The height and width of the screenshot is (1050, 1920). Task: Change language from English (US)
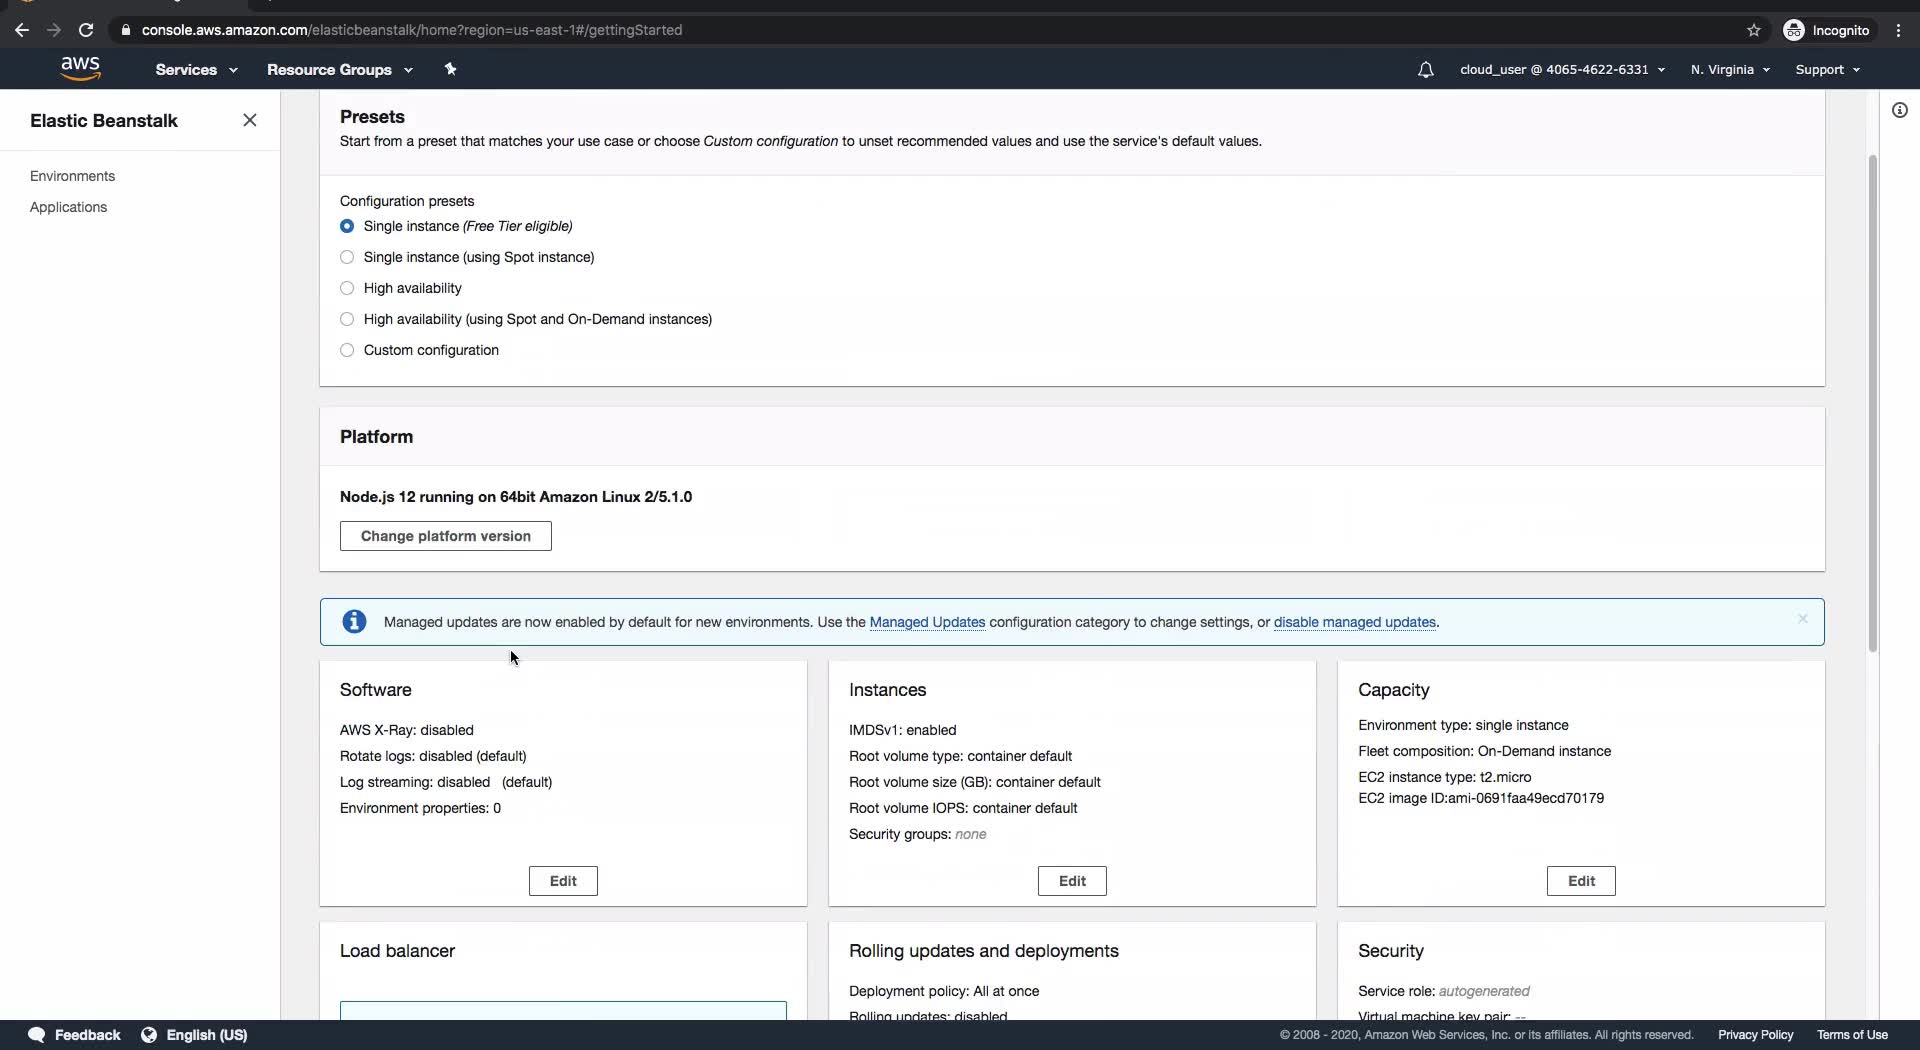pyautogui.click(x=207, y=1035)
